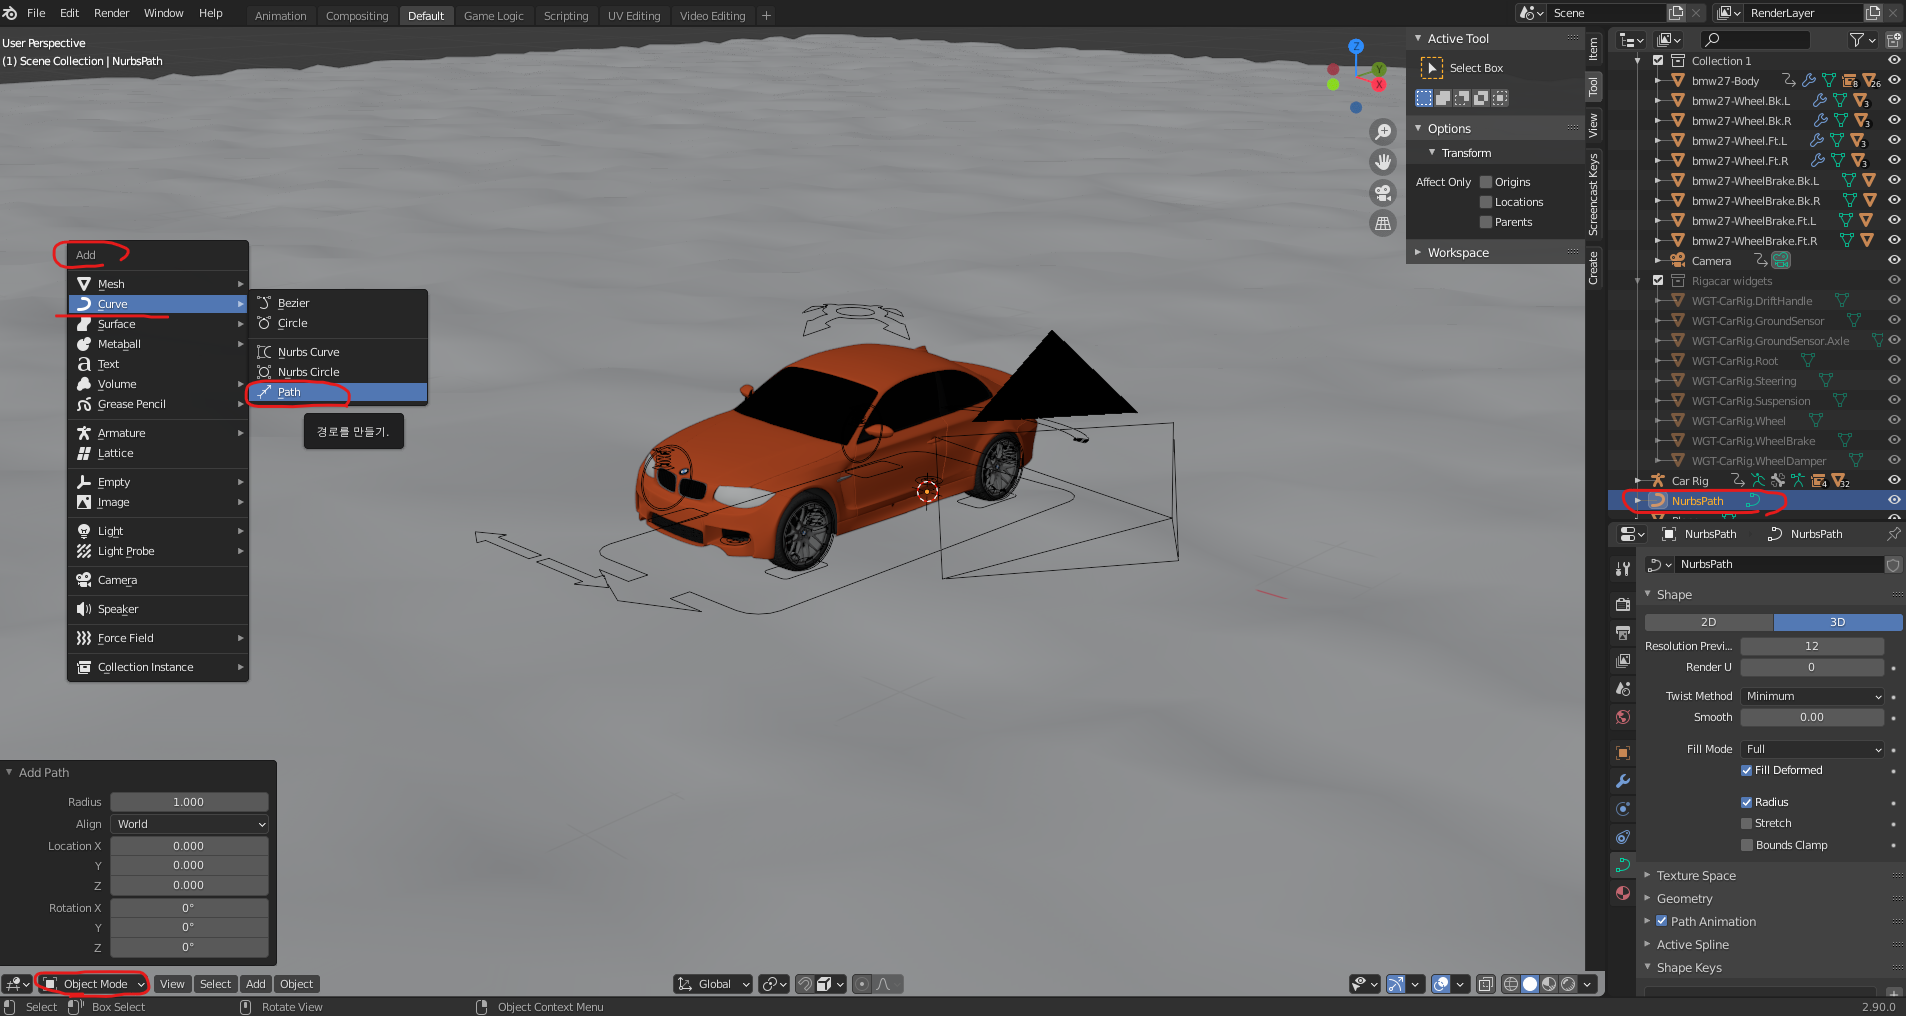Select Nurbs Circle in Curve submenu

[x=338, y=372]
